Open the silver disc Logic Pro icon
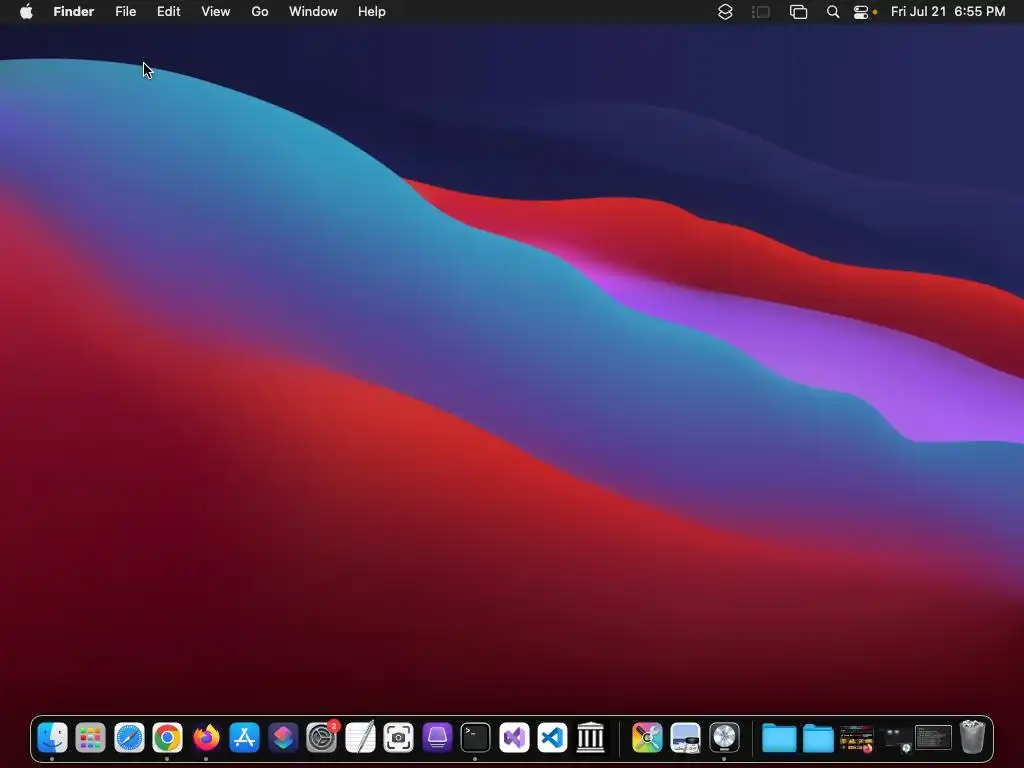The image size is (1024, 768). click(x=724, y=738)
